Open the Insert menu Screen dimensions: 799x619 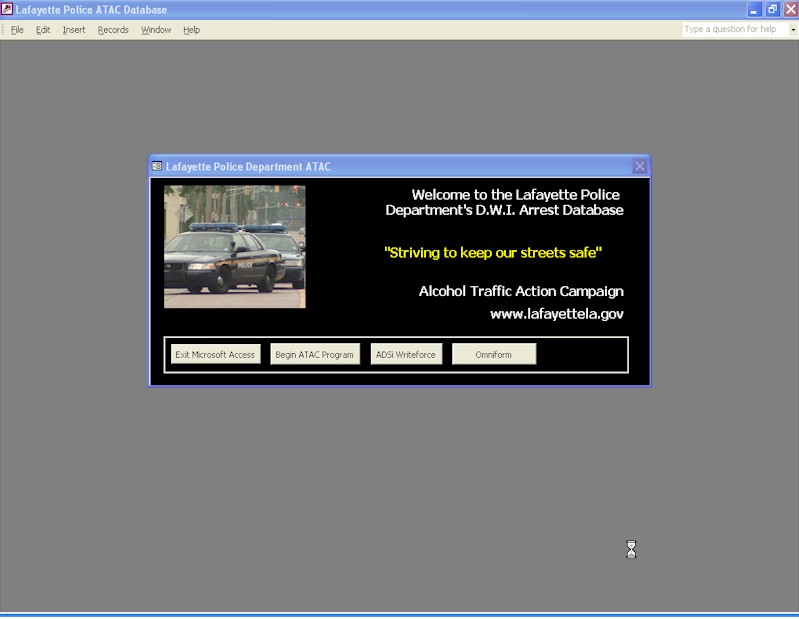74,30
